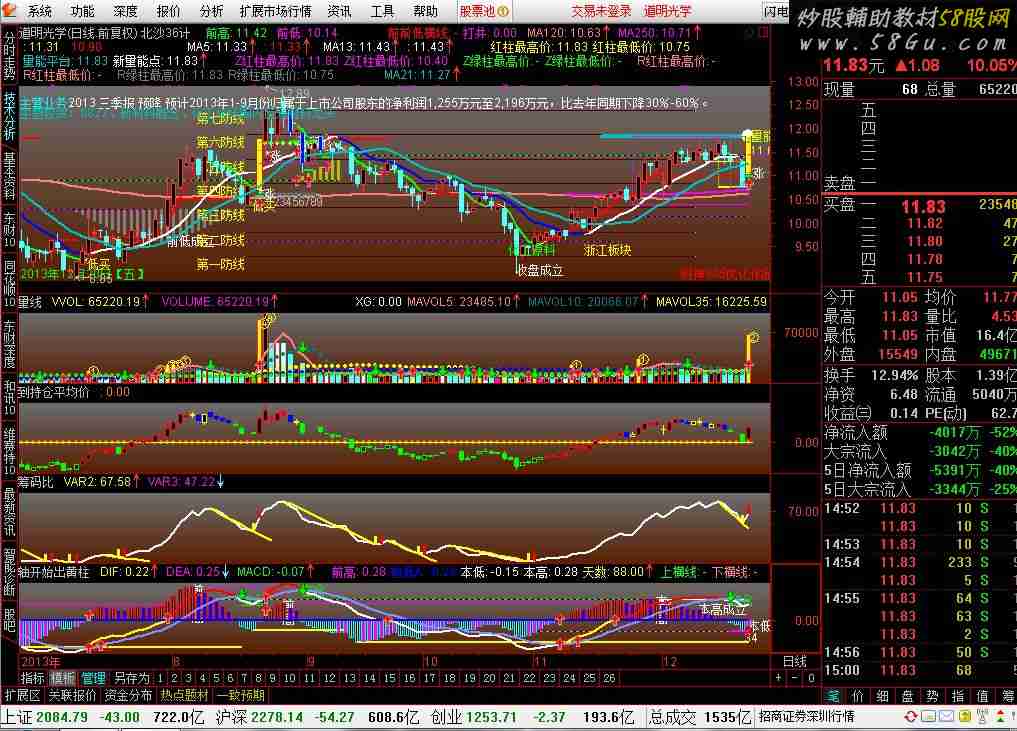Select 智能诊断 in left sidebar

pyautogui.click(x=9, y=572)
